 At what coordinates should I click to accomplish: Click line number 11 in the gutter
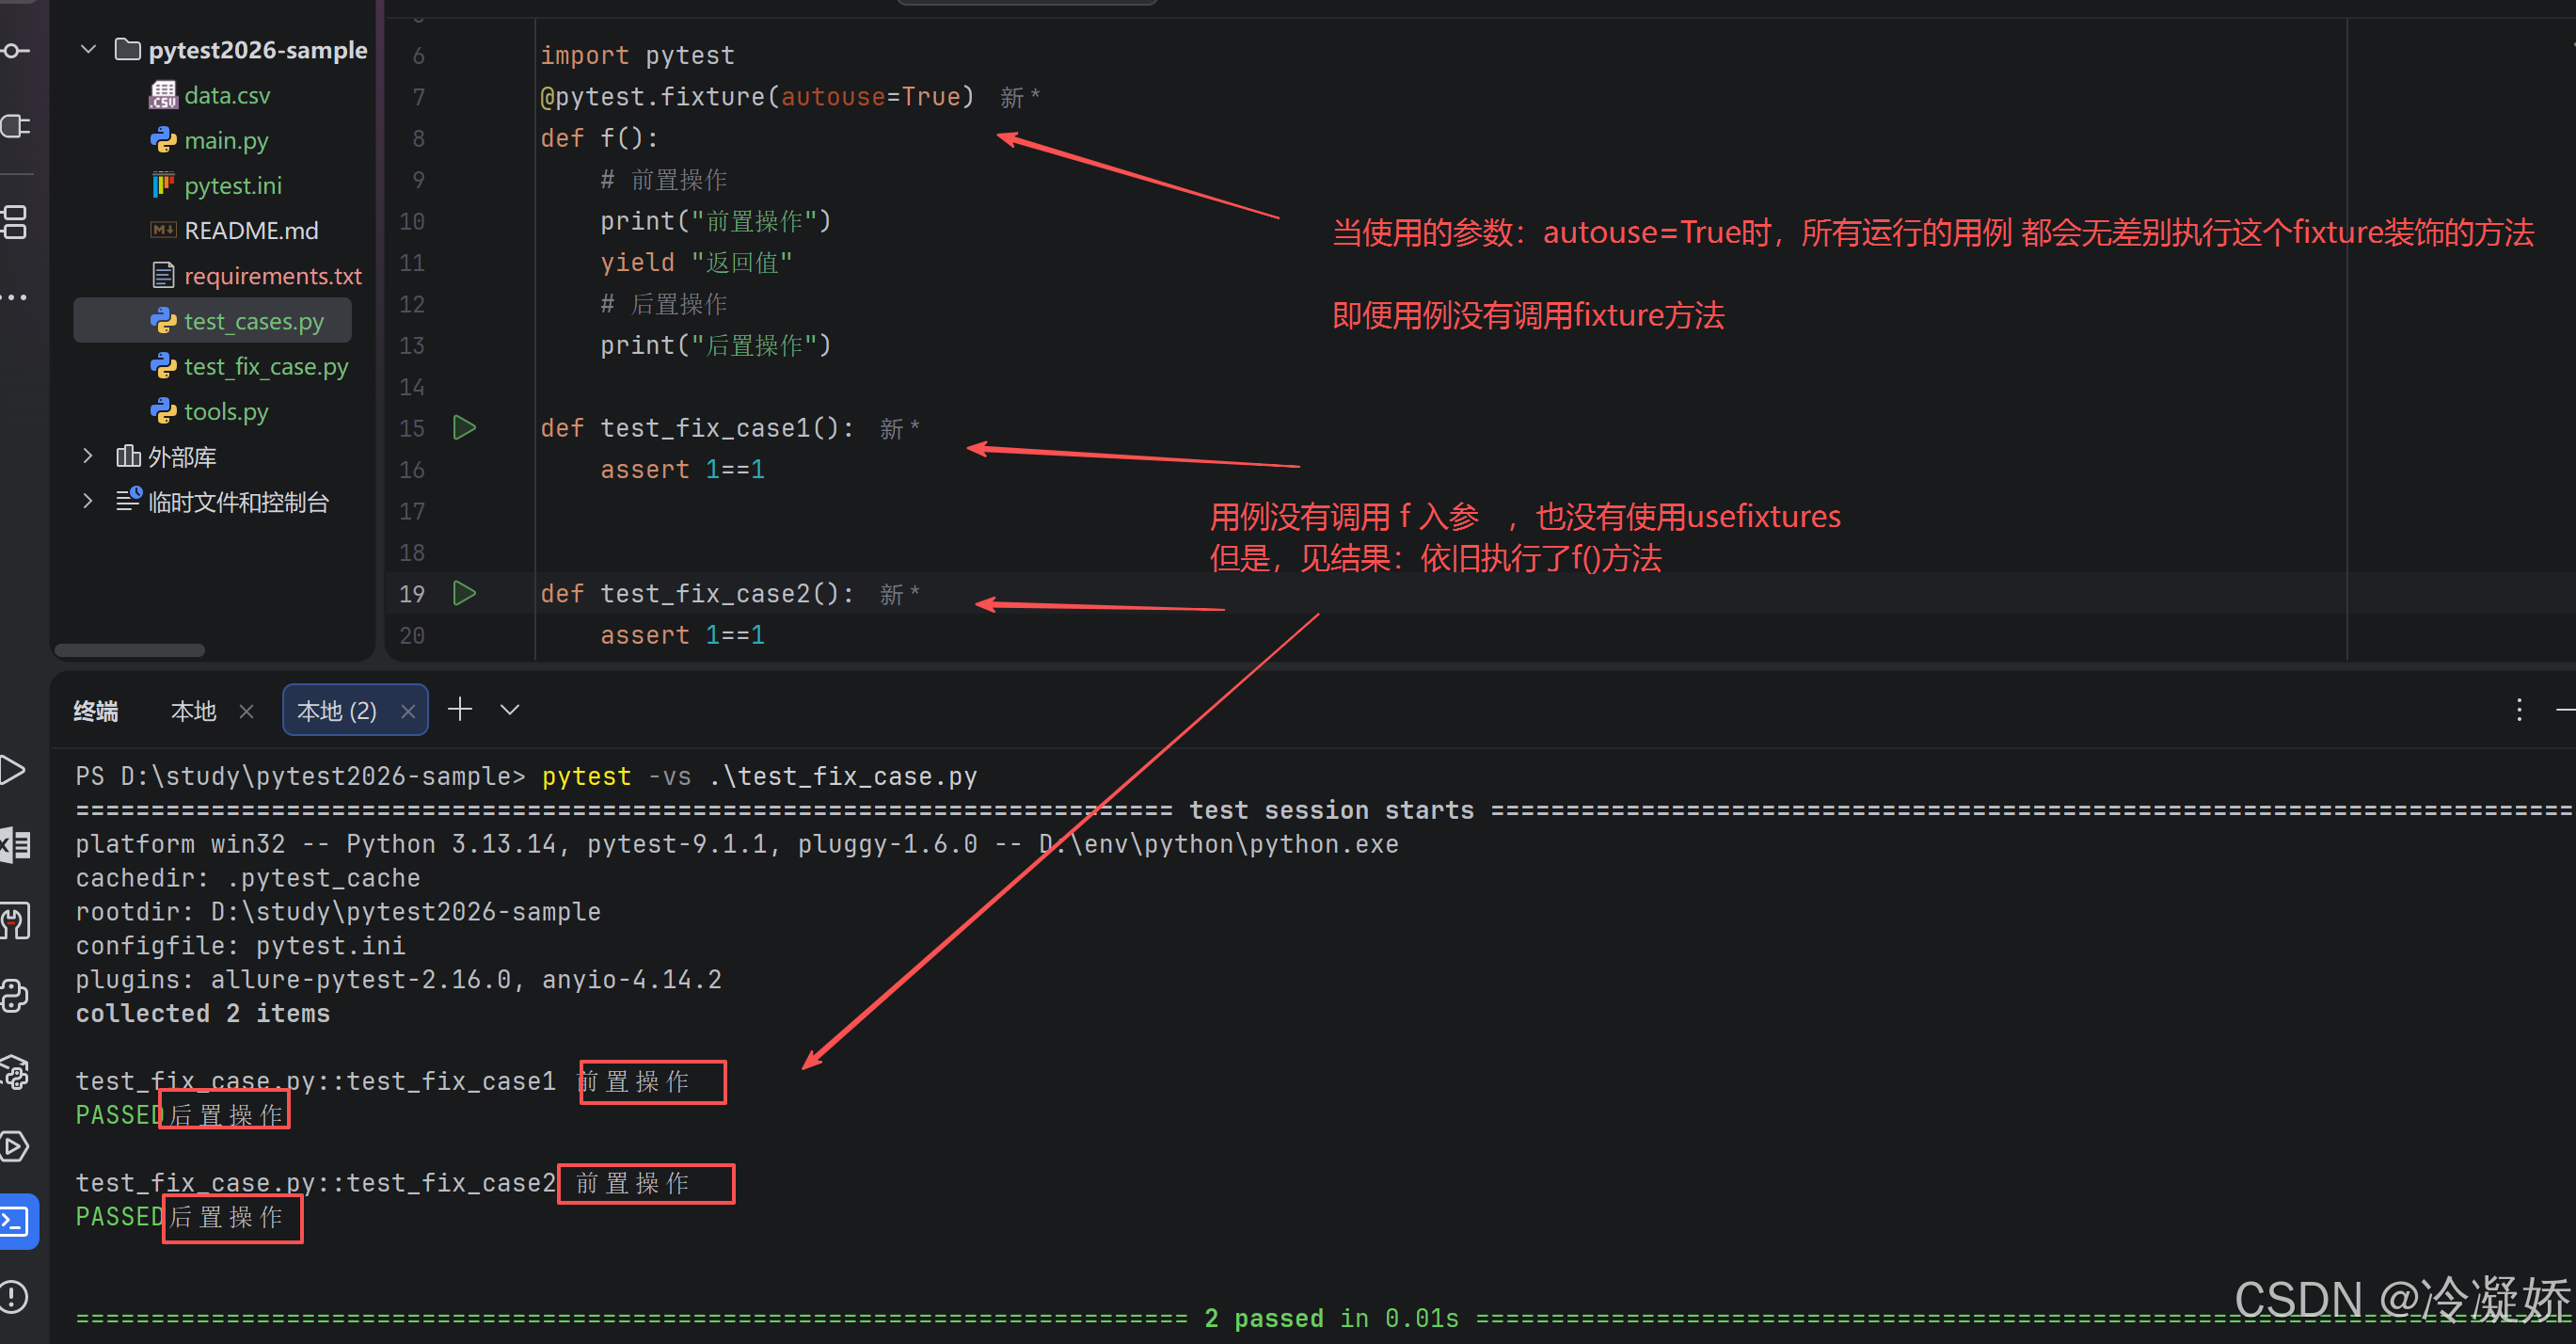pos(412,263)
